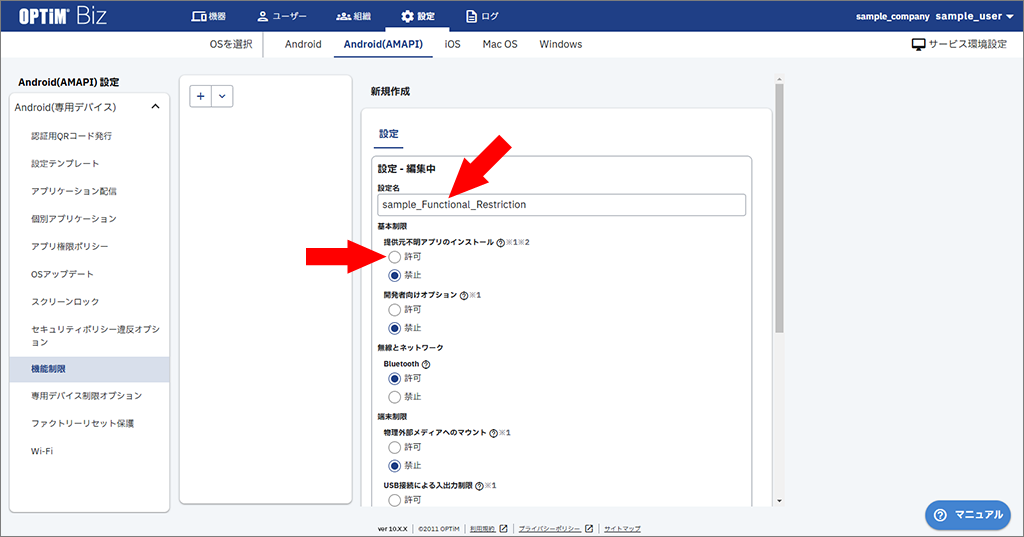Open OSアップデート in sidebar
The image size is (1024, 537).
pos(62,274)
